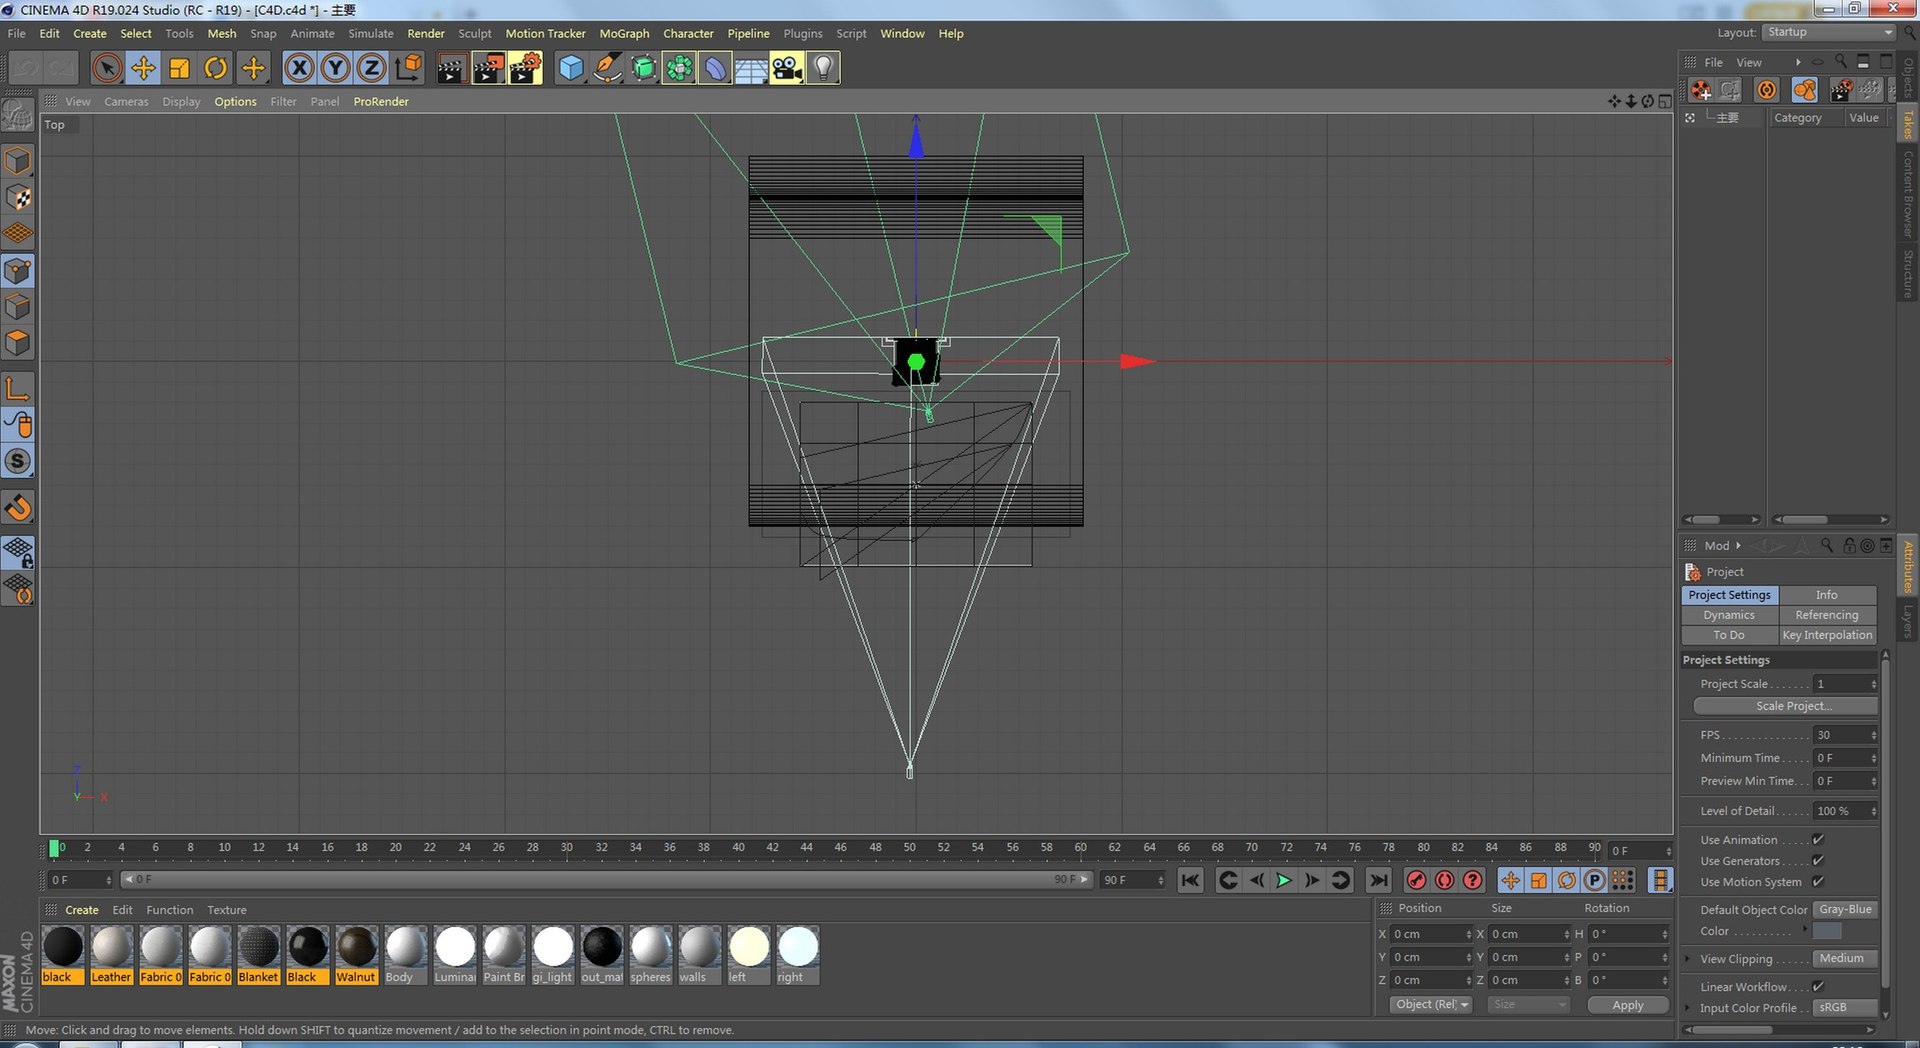Switch to the Dynamics tab
This screenshot has width=1920, height=1048.
[x=1729, y=615]
